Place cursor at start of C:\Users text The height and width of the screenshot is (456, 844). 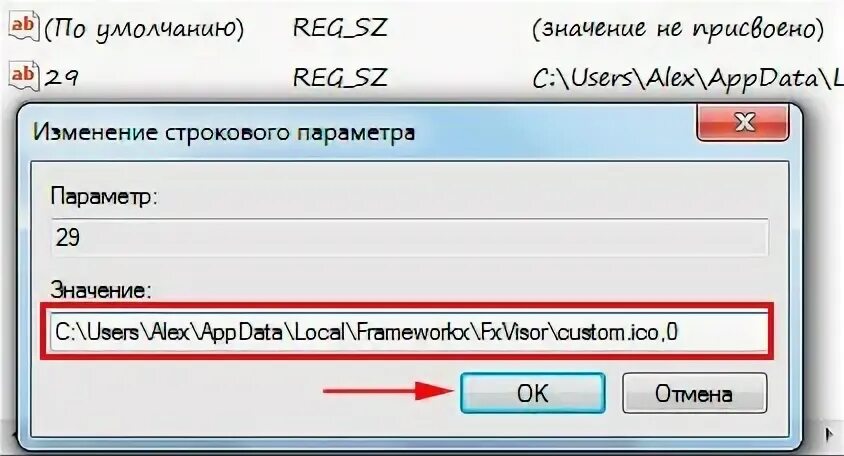[x=56, y=332]
